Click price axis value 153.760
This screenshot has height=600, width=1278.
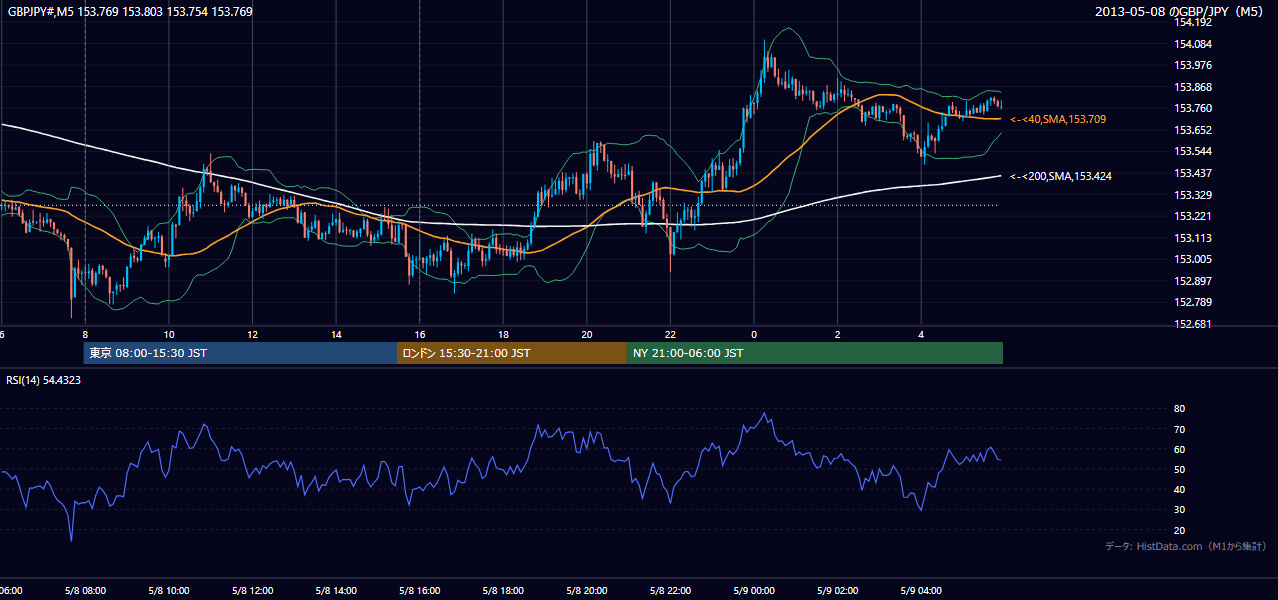(x=1195, y=108)
